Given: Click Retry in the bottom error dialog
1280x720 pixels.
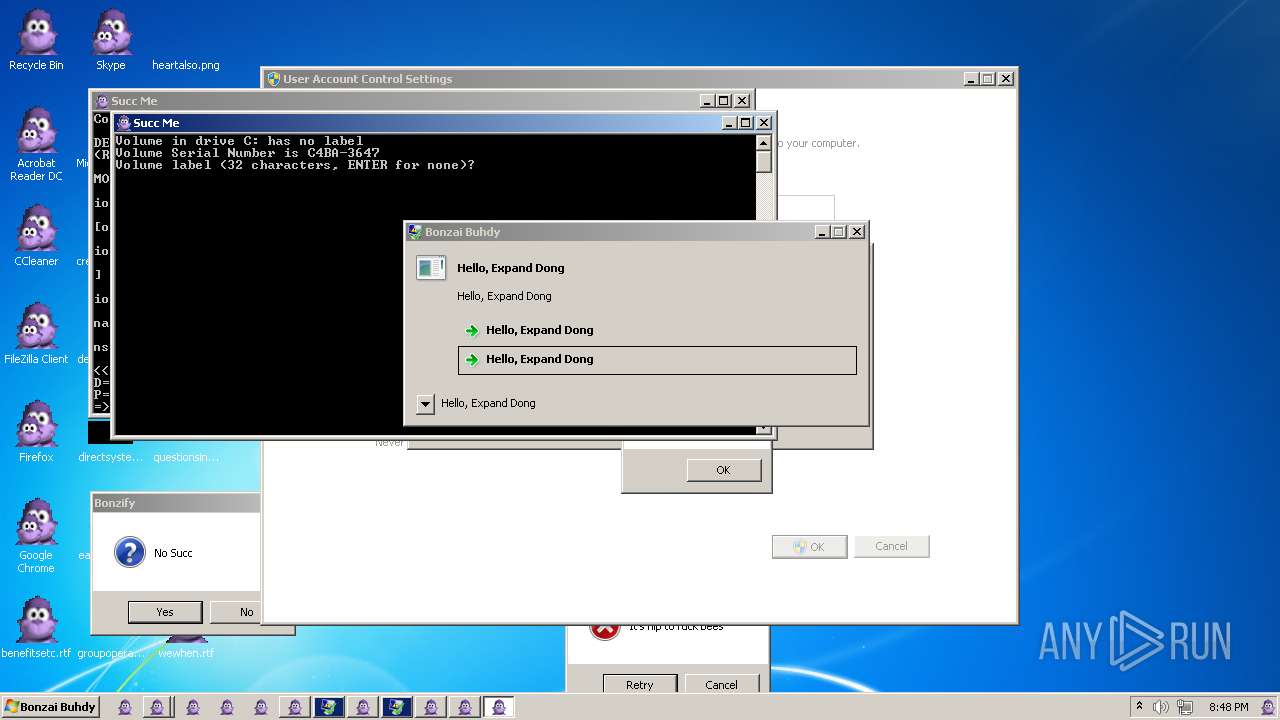Looking at the screenshot, I should 640,685.
